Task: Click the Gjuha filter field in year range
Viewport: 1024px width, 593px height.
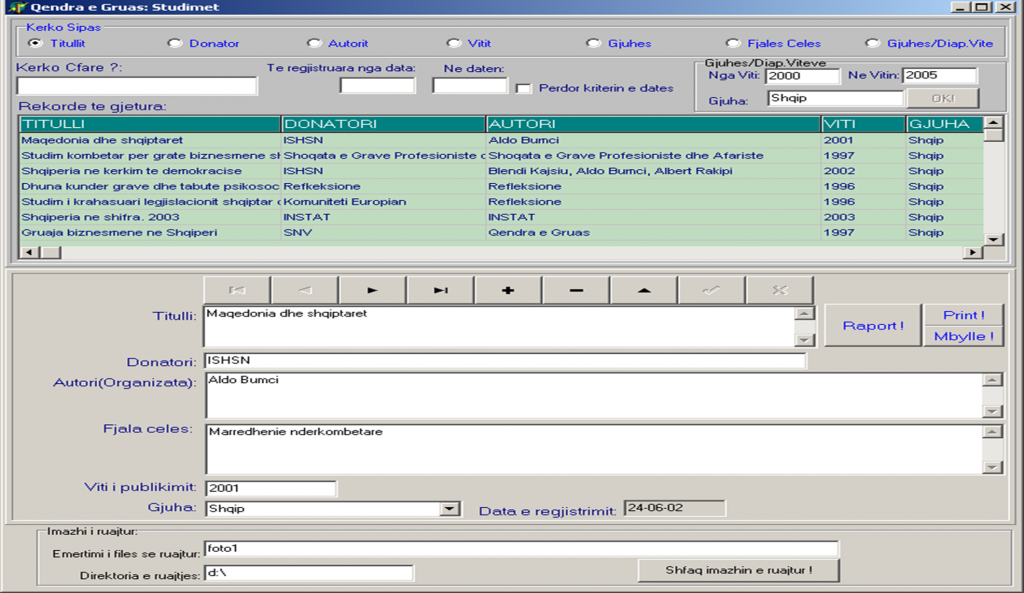Action: (x=835, y=99)
